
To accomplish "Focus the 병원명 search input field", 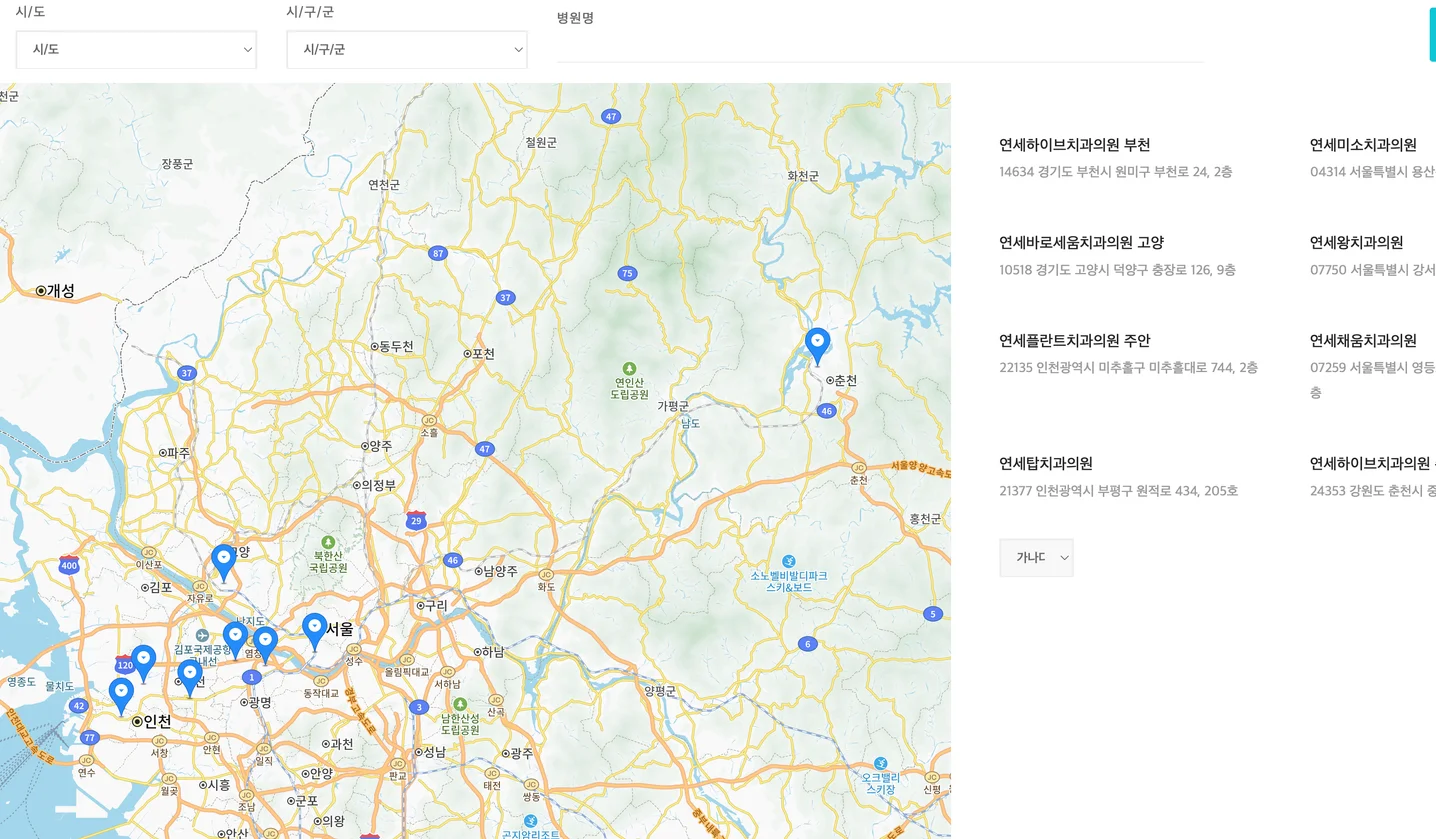I will tap(880, 46).
